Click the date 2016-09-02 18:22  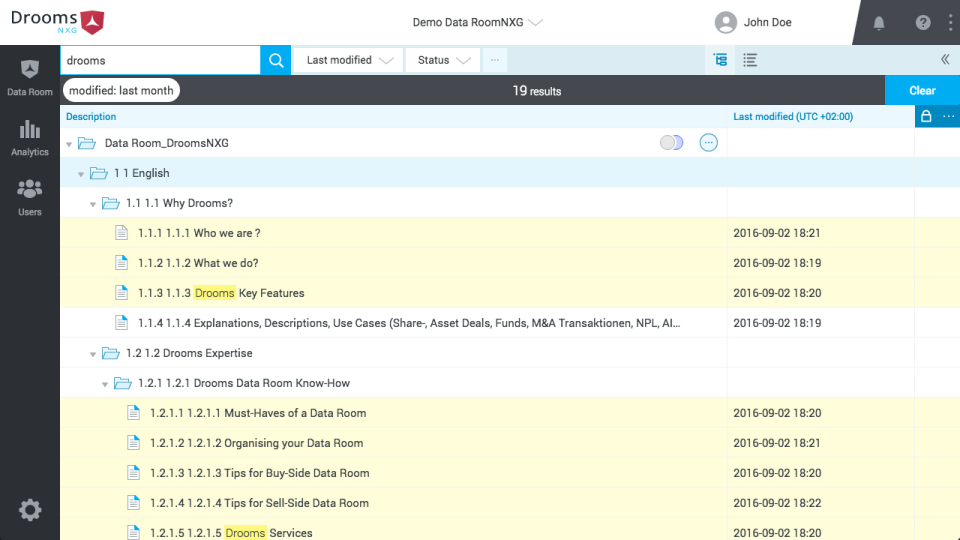777,503
